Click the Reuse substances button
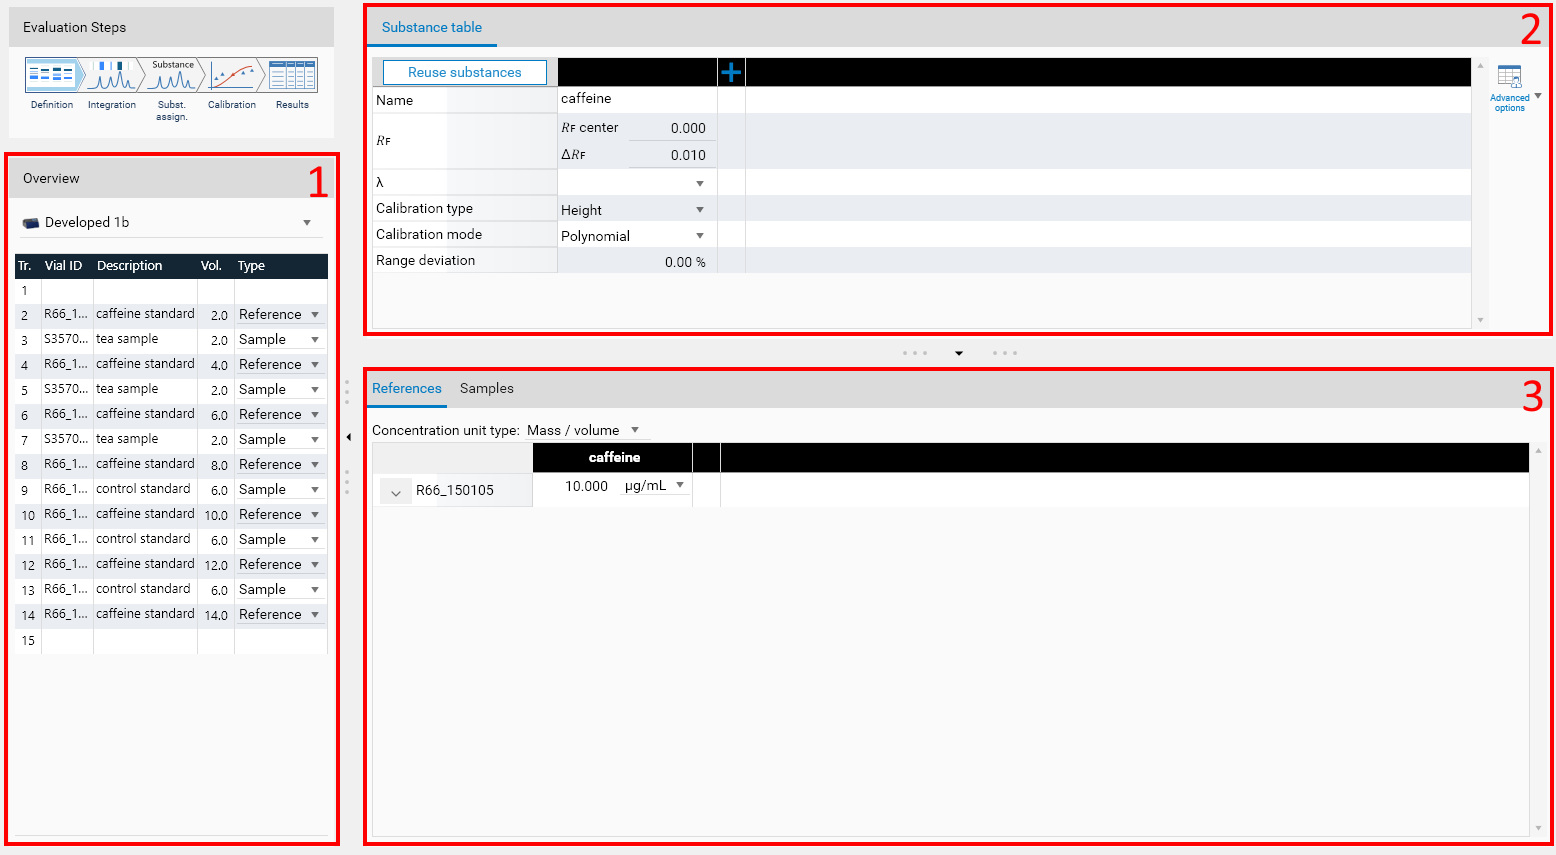 pos(464,72)
